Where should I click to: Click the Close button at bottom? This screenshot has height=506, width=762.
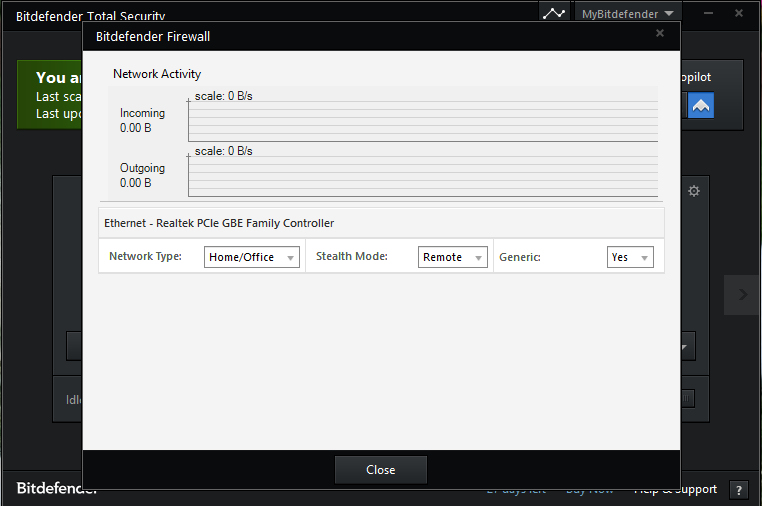[x=381, y=470]
